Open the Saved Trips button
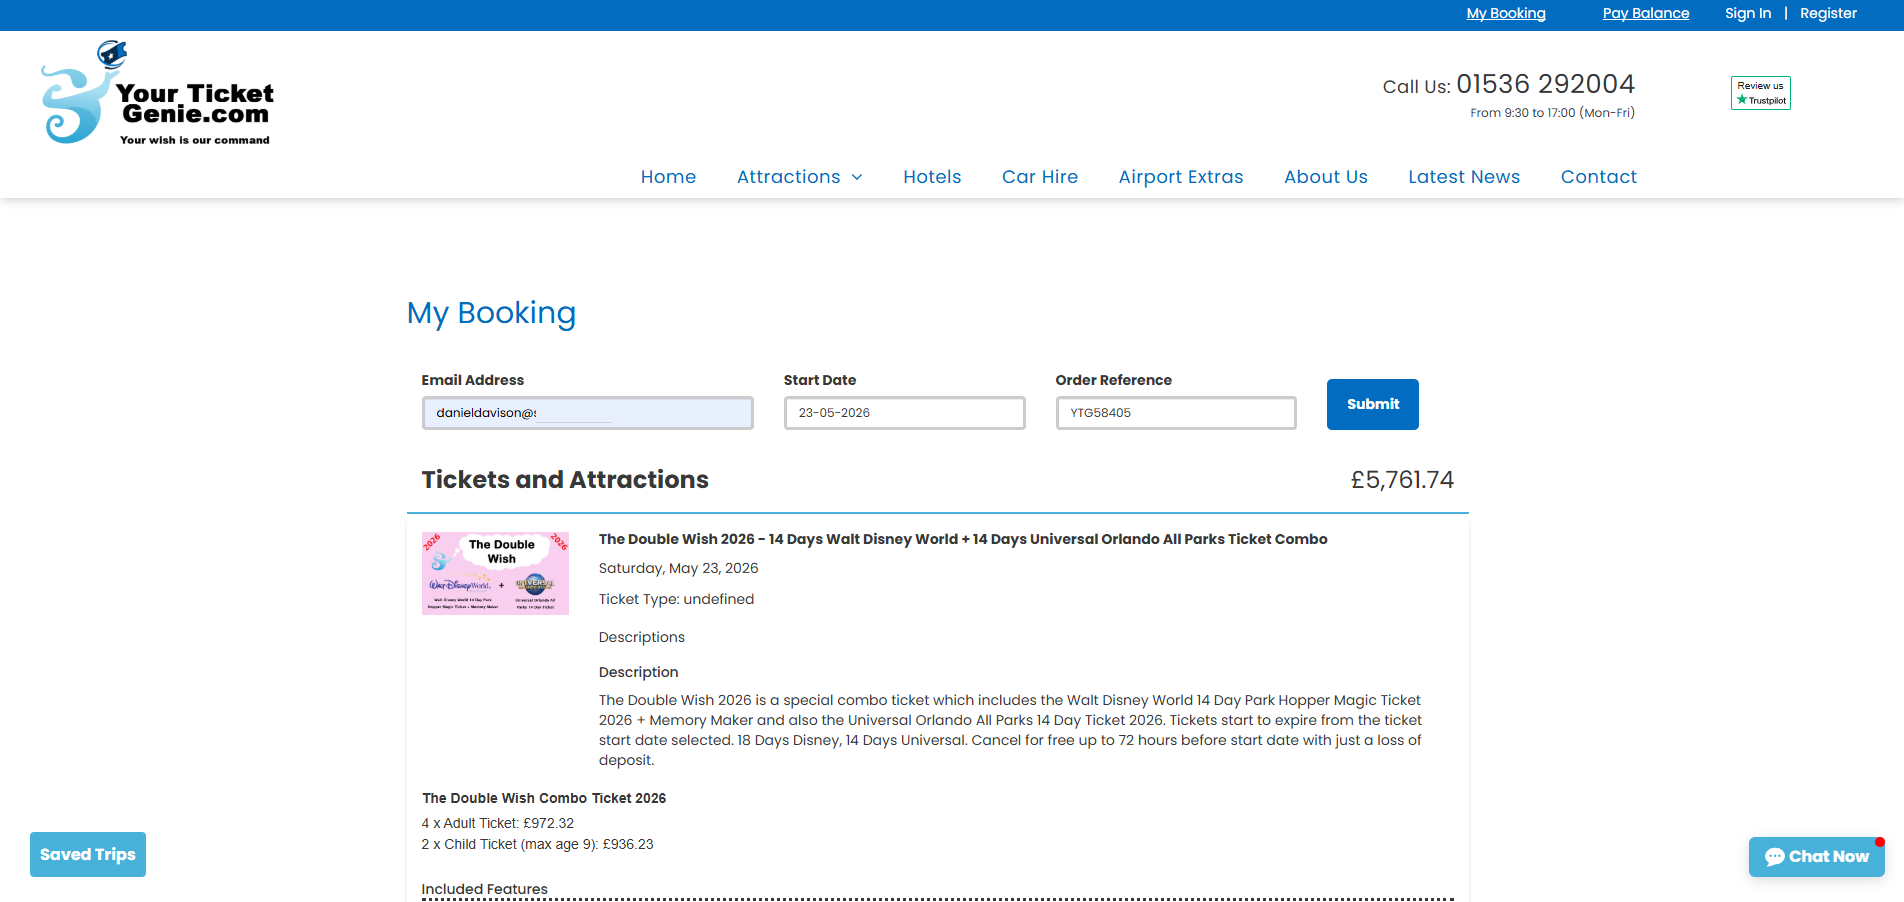Screen dimensions: 1904x902 [88, 854]
